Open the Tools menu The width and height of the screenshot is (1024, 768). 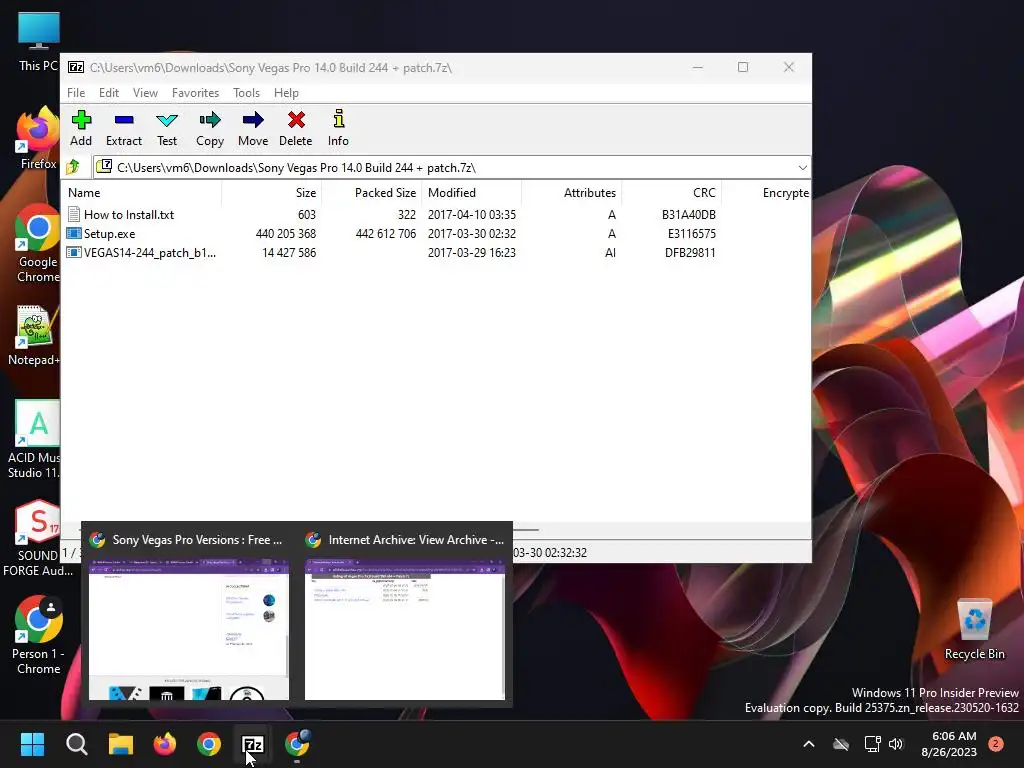pos(246,93)
